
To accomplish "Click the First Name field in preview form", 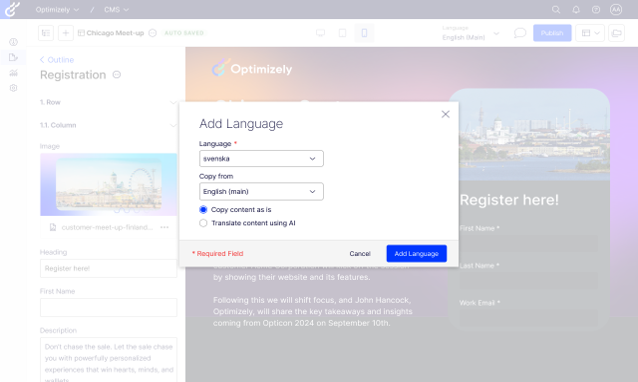I will (529, 243).
